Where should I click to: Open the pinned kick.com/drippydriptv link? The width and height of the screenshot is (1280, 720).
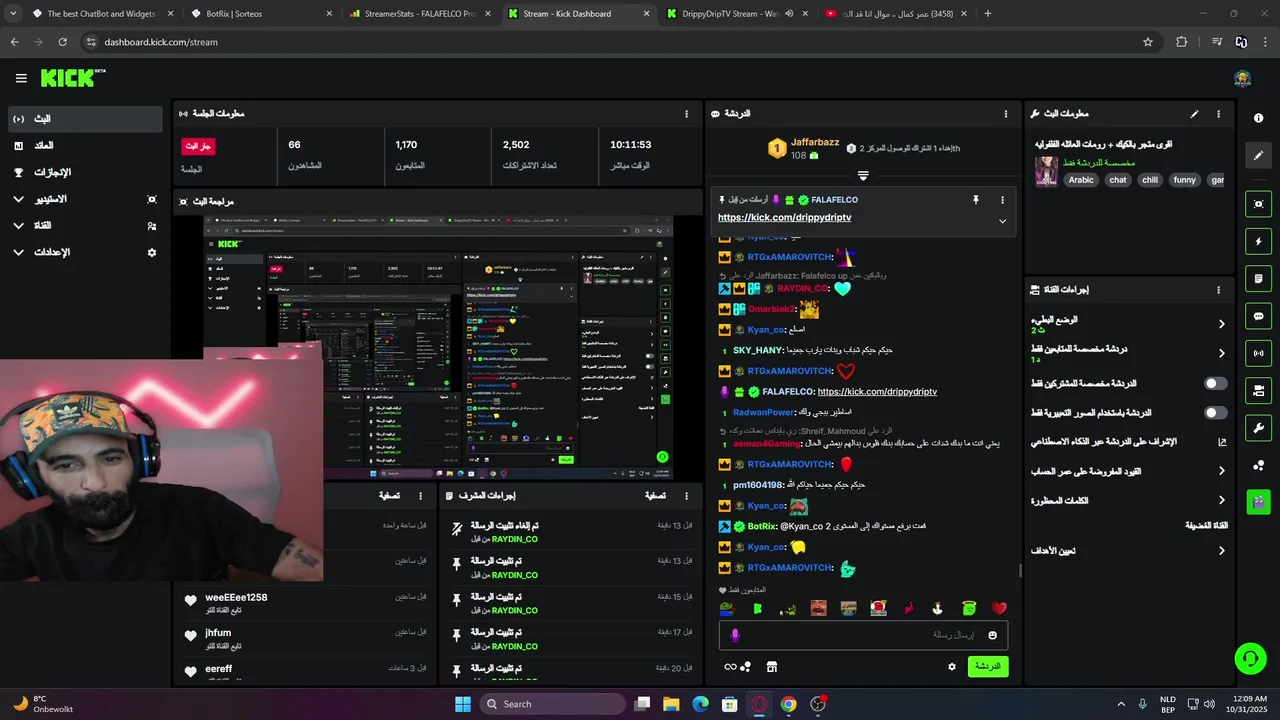click(784, 217)
